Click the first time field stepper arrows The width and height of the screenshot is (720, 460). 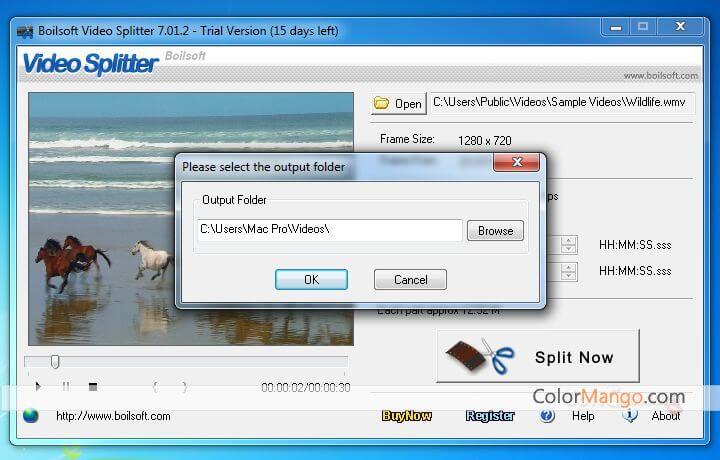pos(569,244)
